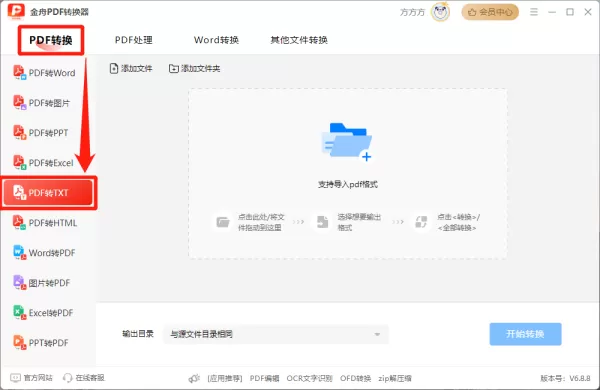Screen dimensions: 600x390
Task: Click the blue folder import icon
Action: [347, 141]
